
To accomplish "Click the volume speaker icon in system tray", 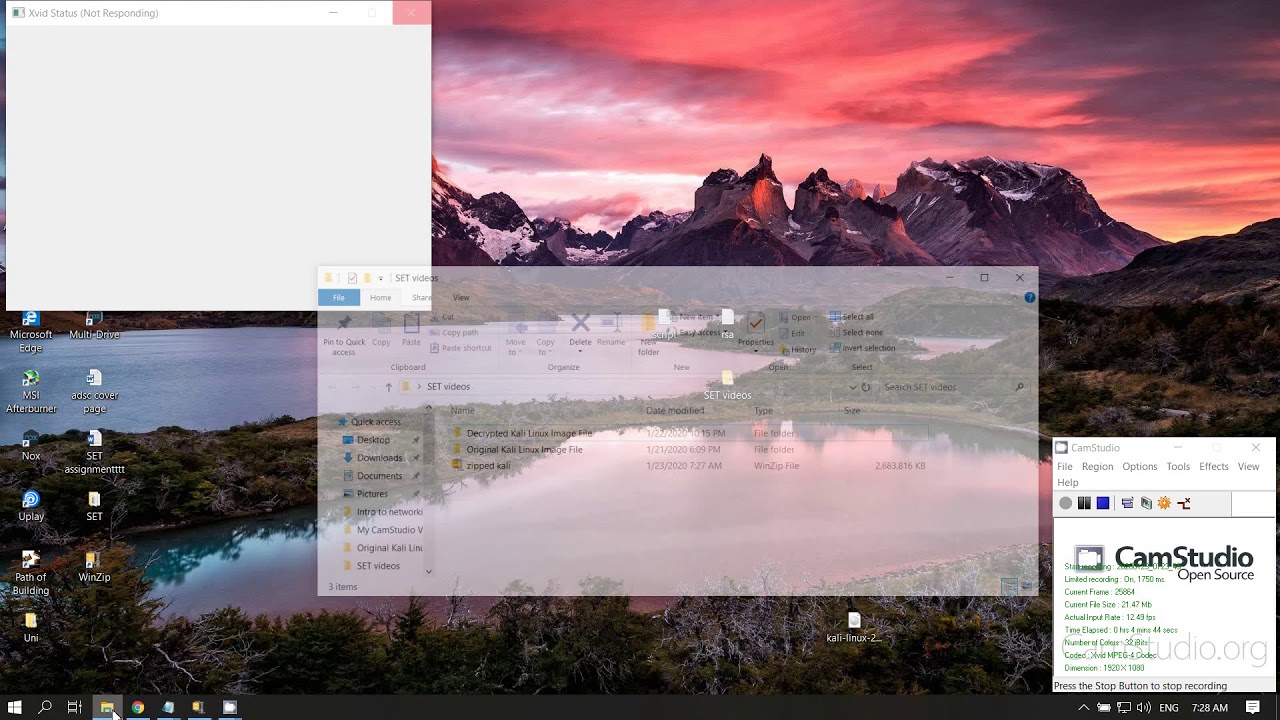I will pyautogui.click(x=1143, y=707).
